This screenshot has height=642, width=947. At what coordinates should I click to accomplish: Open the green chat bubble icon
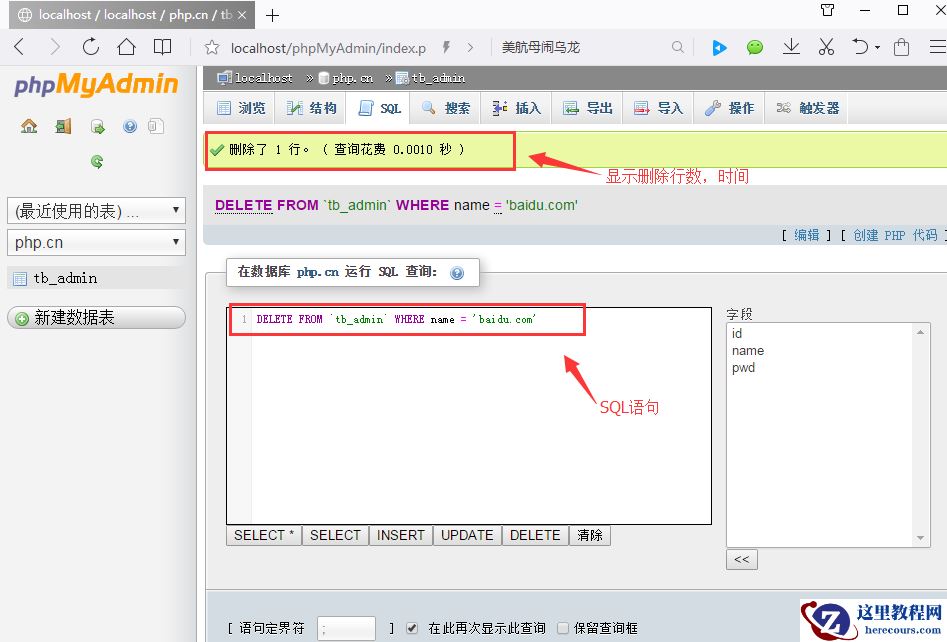coord(754,47)
